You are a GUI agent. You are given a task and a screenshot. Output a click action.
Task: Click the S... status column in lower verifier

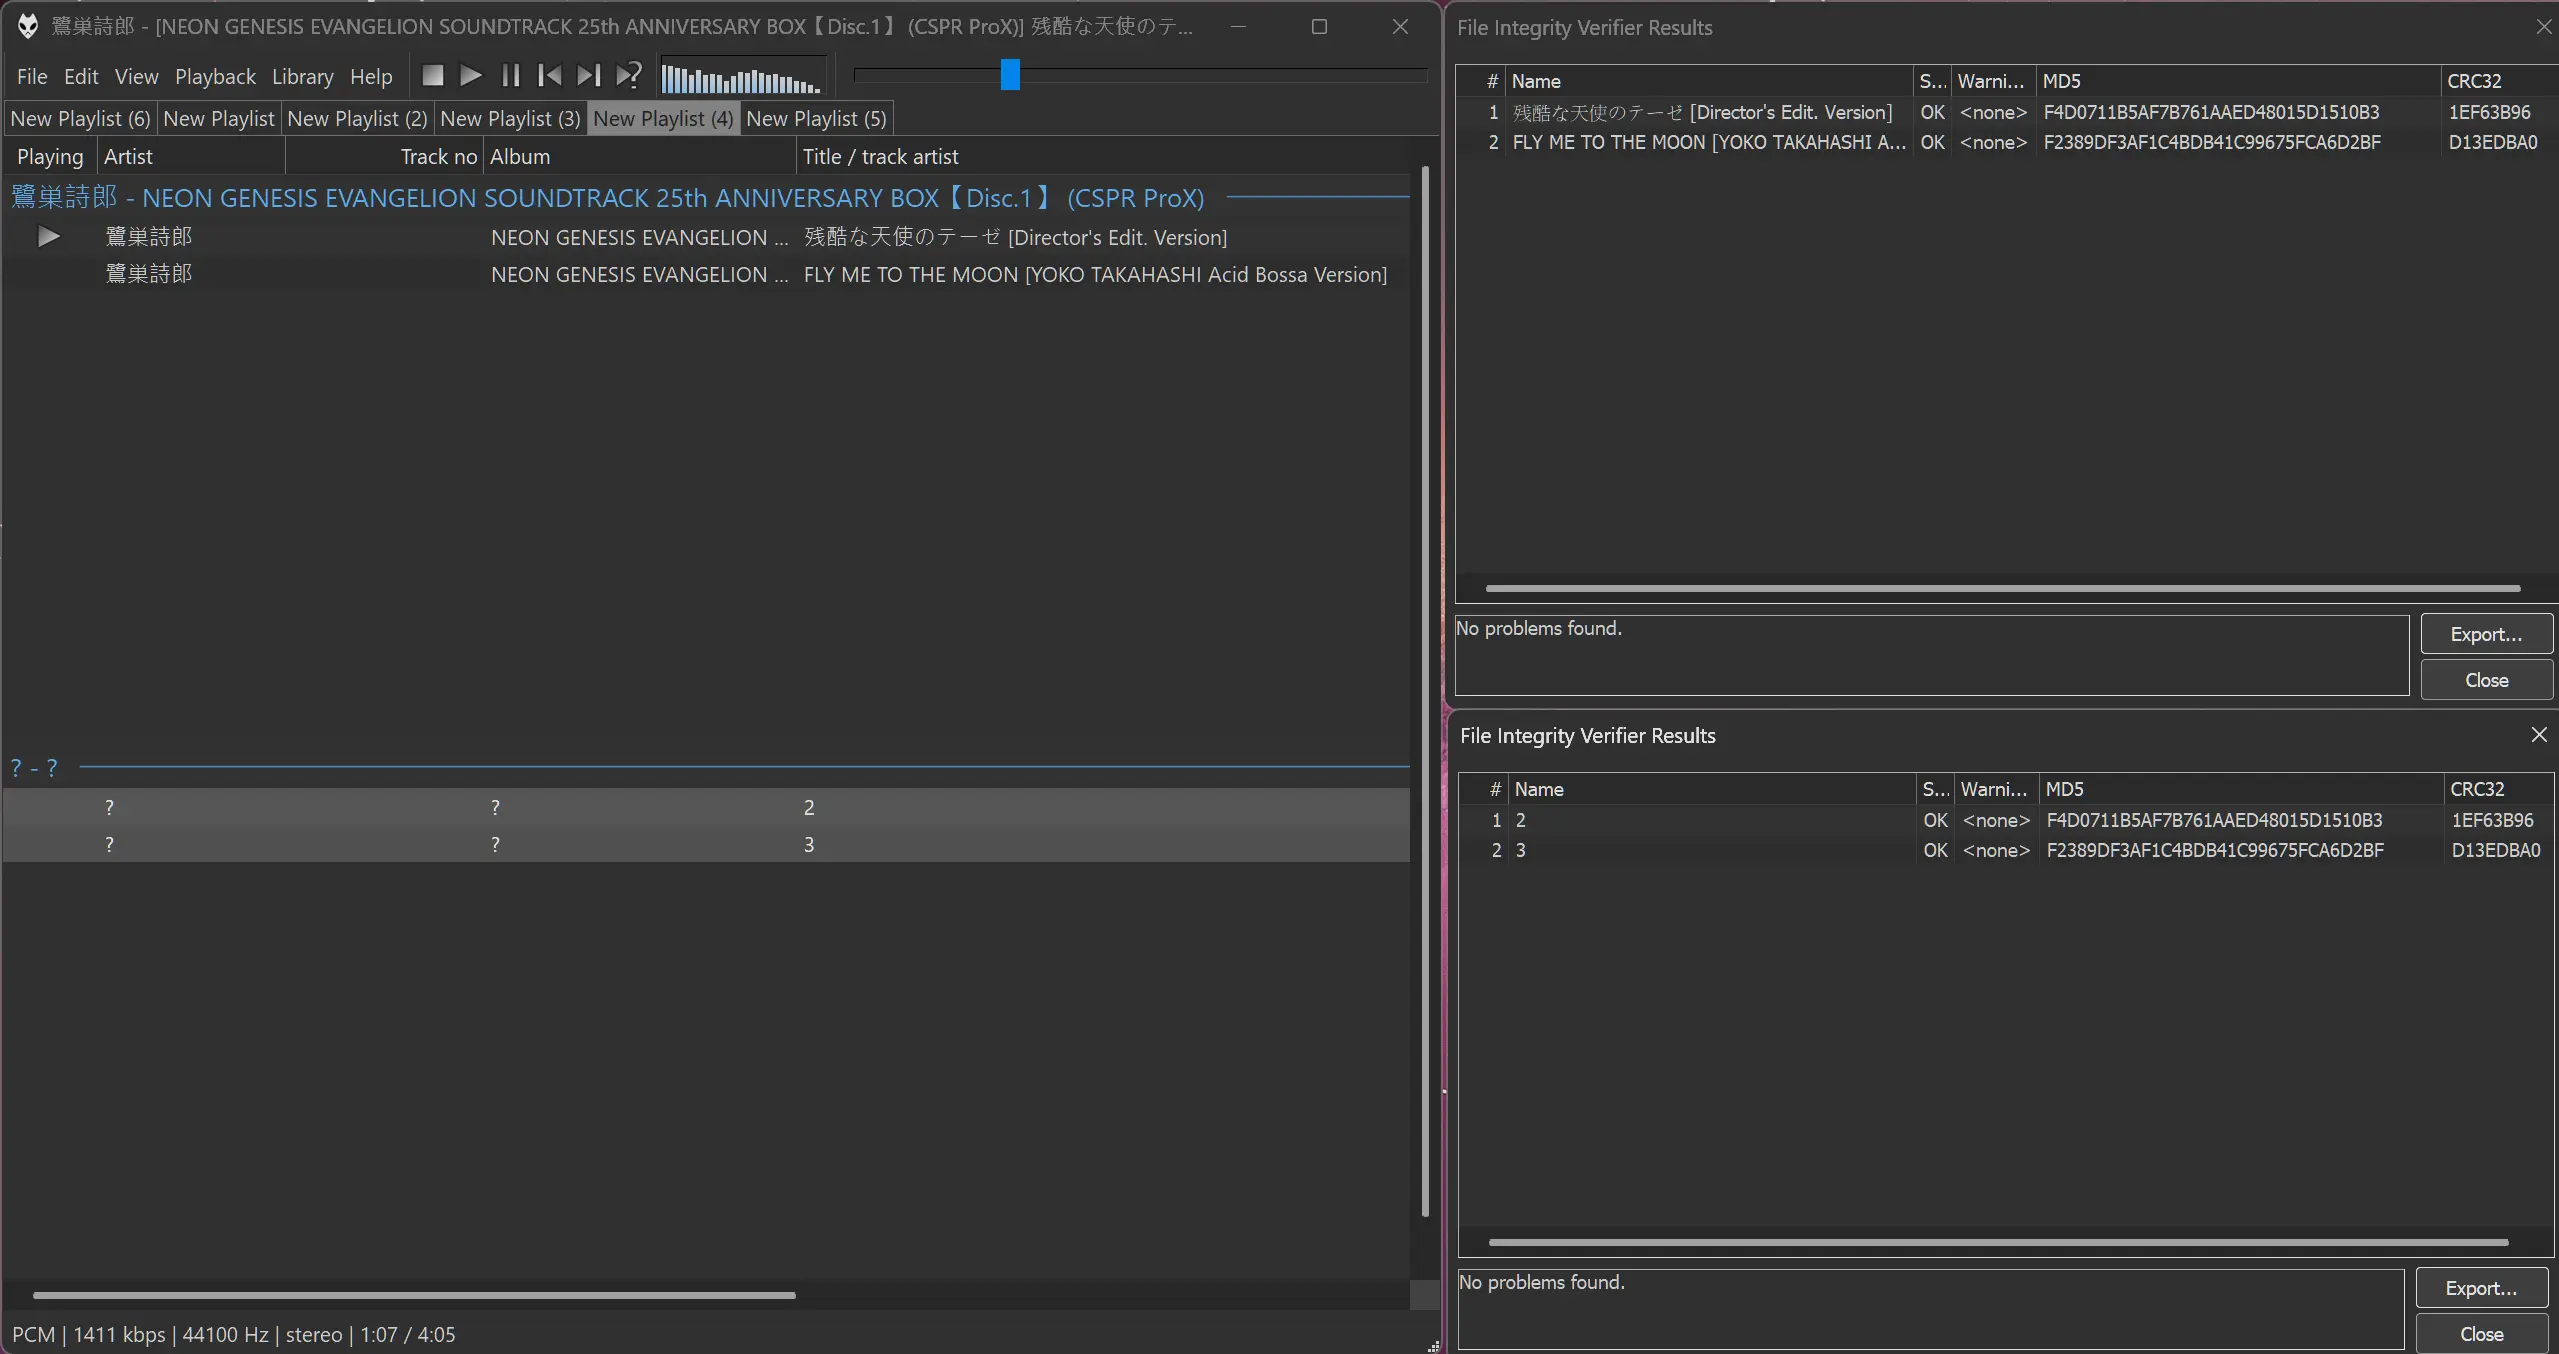click(1935, 789)
